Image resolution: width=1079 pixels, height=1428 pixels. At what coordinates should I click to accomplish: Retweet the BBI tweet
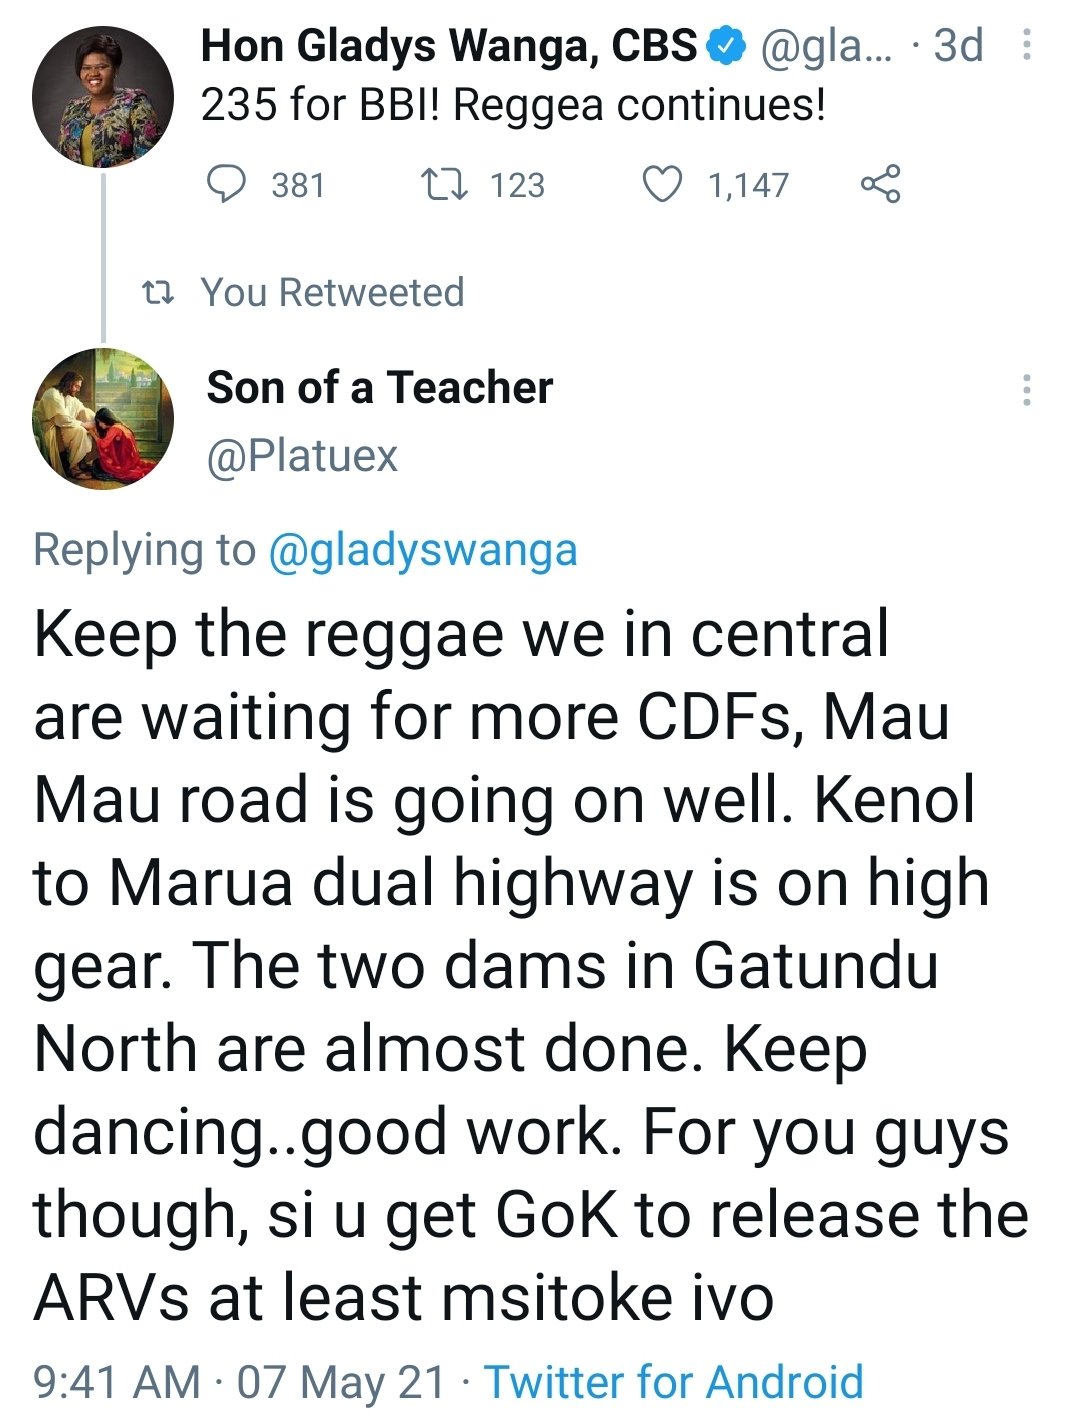click(x=438, y=184)
